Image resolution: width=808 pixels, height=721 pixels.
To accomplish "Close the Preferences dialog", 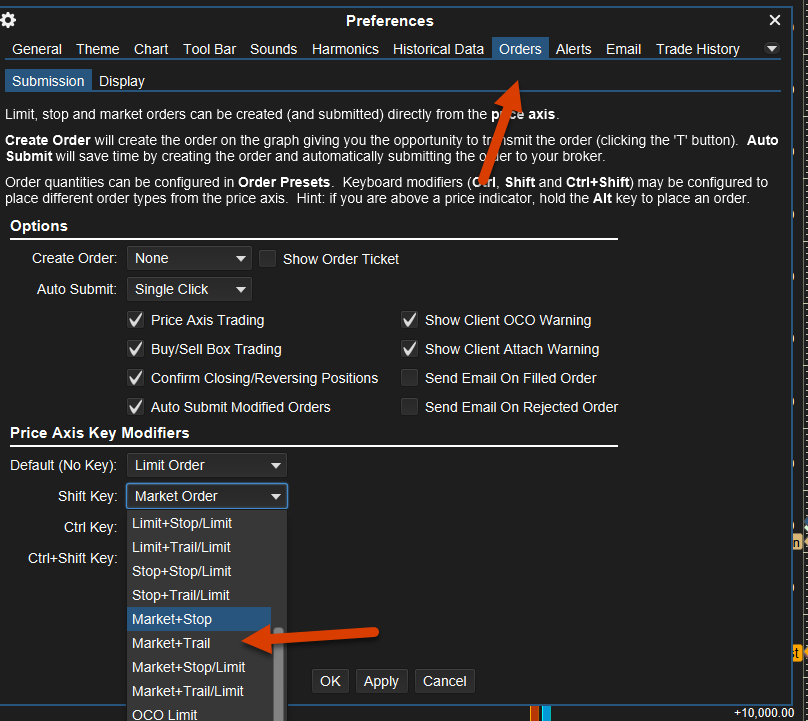I will click(x=775, y=20).
